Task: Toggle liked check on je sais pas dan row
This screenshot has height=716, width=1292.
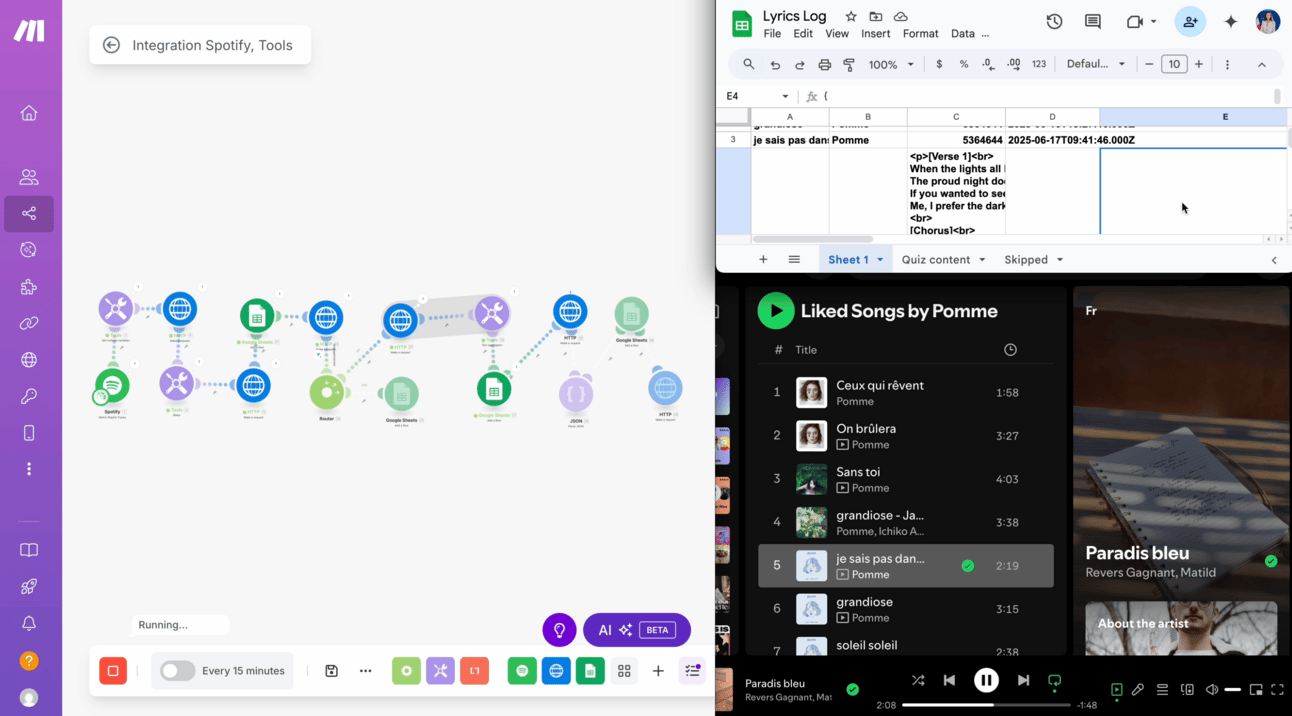Action: [x=967, y=566]
